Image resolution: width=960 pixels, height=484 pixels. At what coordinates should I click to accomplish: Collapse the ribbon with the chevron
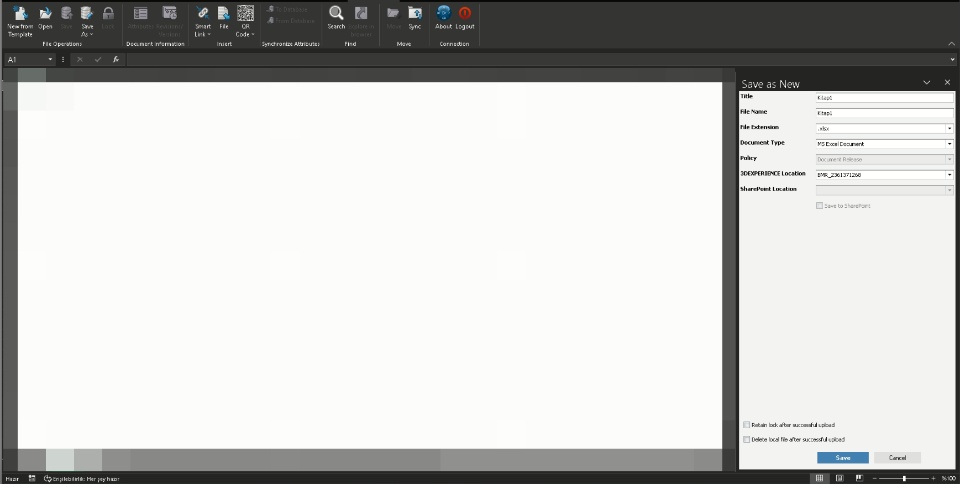coord(951,44)
